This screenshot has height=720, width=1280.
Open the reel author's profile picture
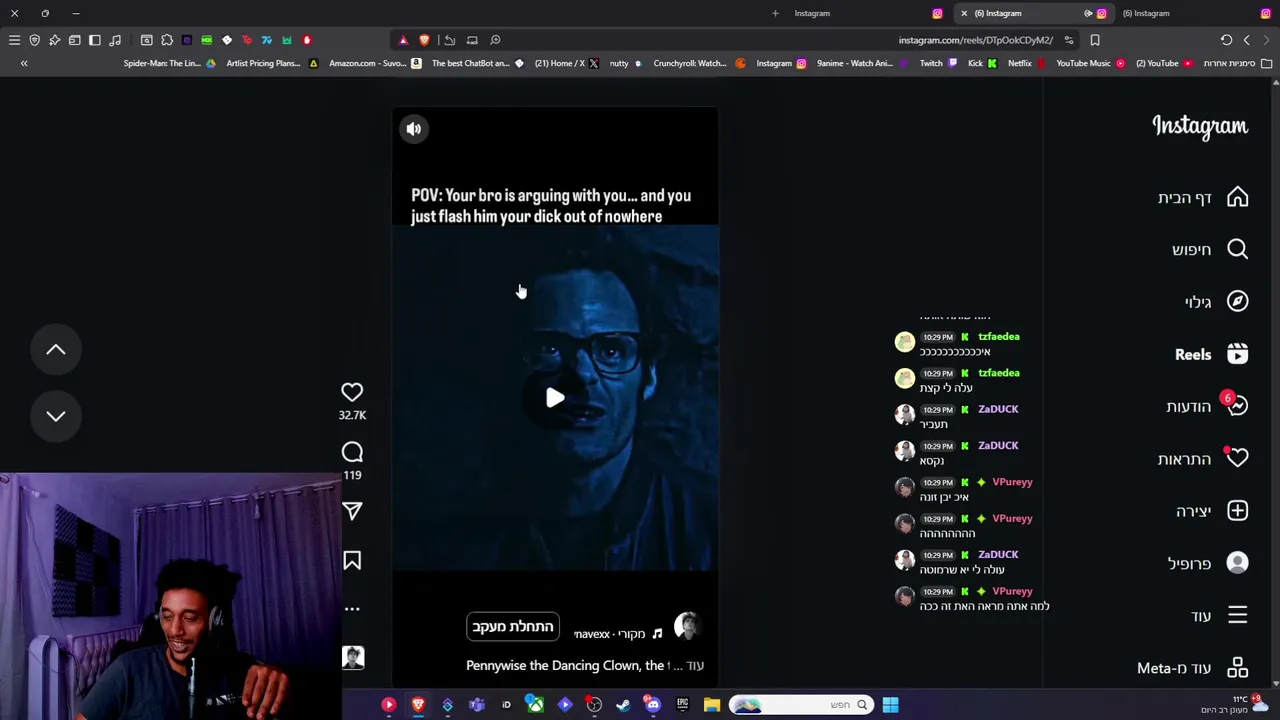[x=687, y=627]
